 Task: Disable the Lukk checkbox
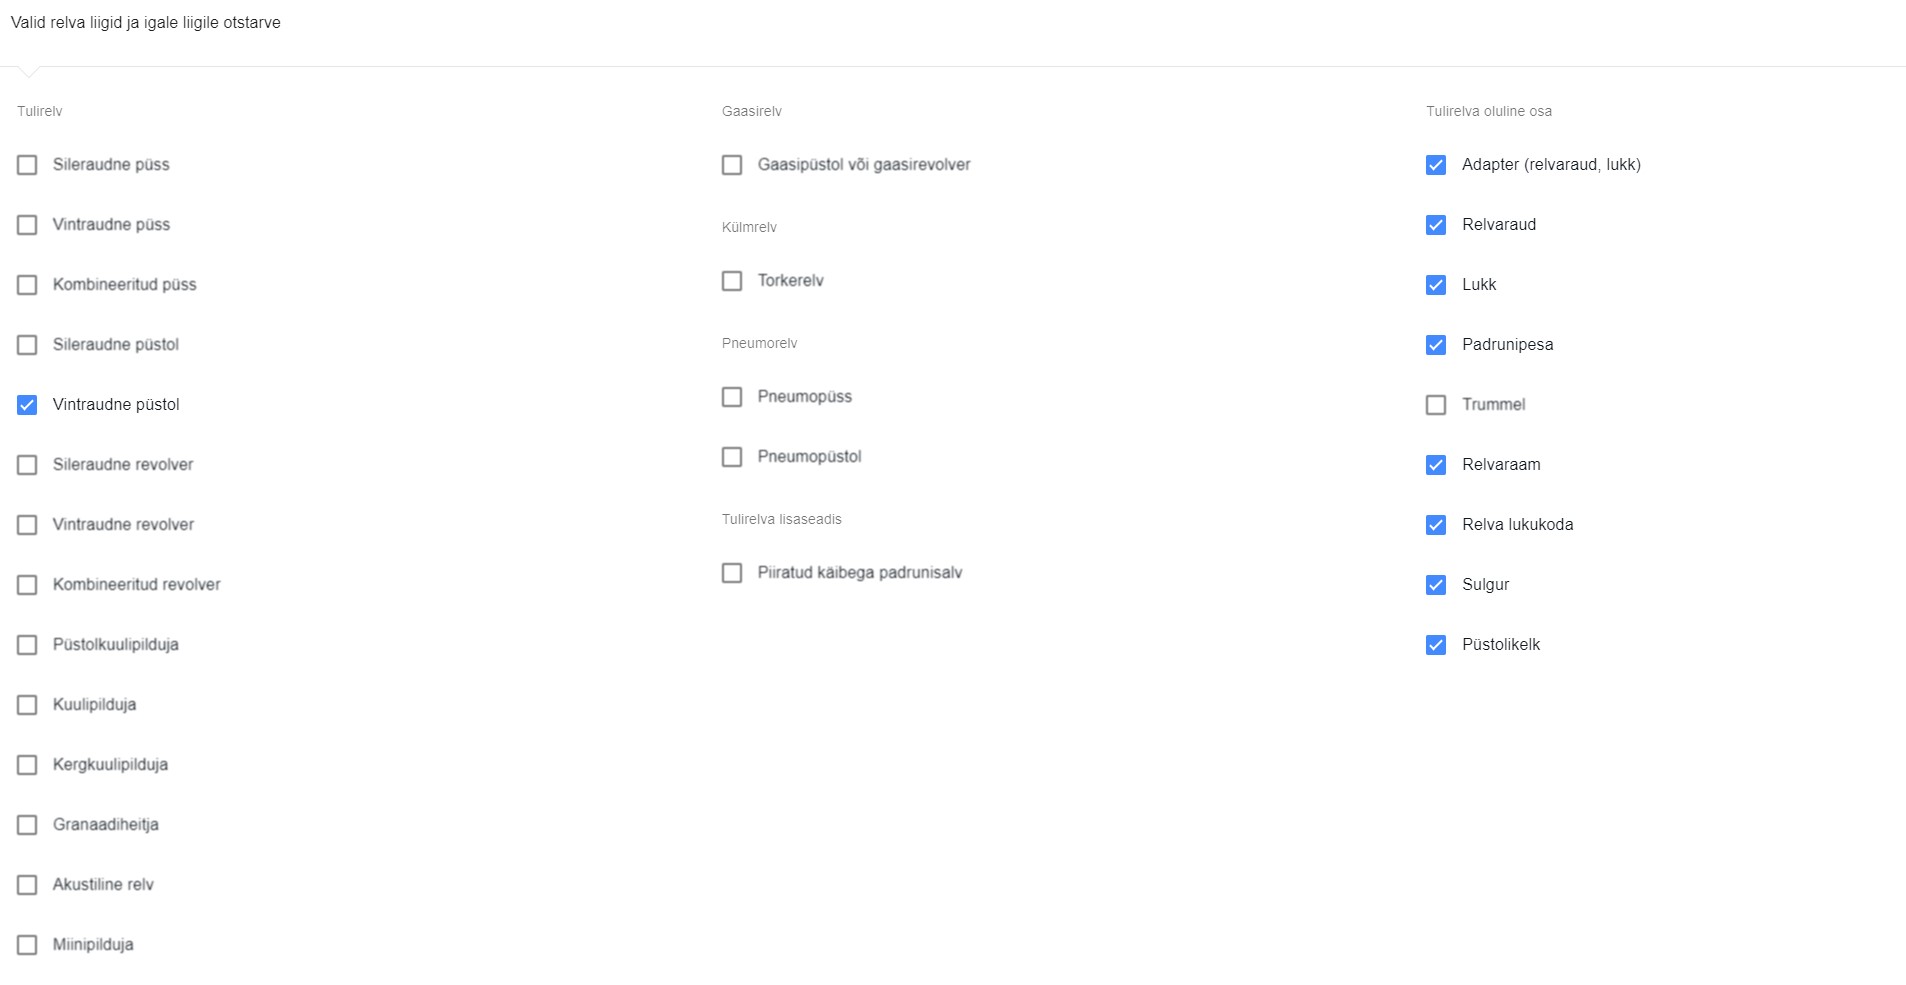pos(1436,285)
